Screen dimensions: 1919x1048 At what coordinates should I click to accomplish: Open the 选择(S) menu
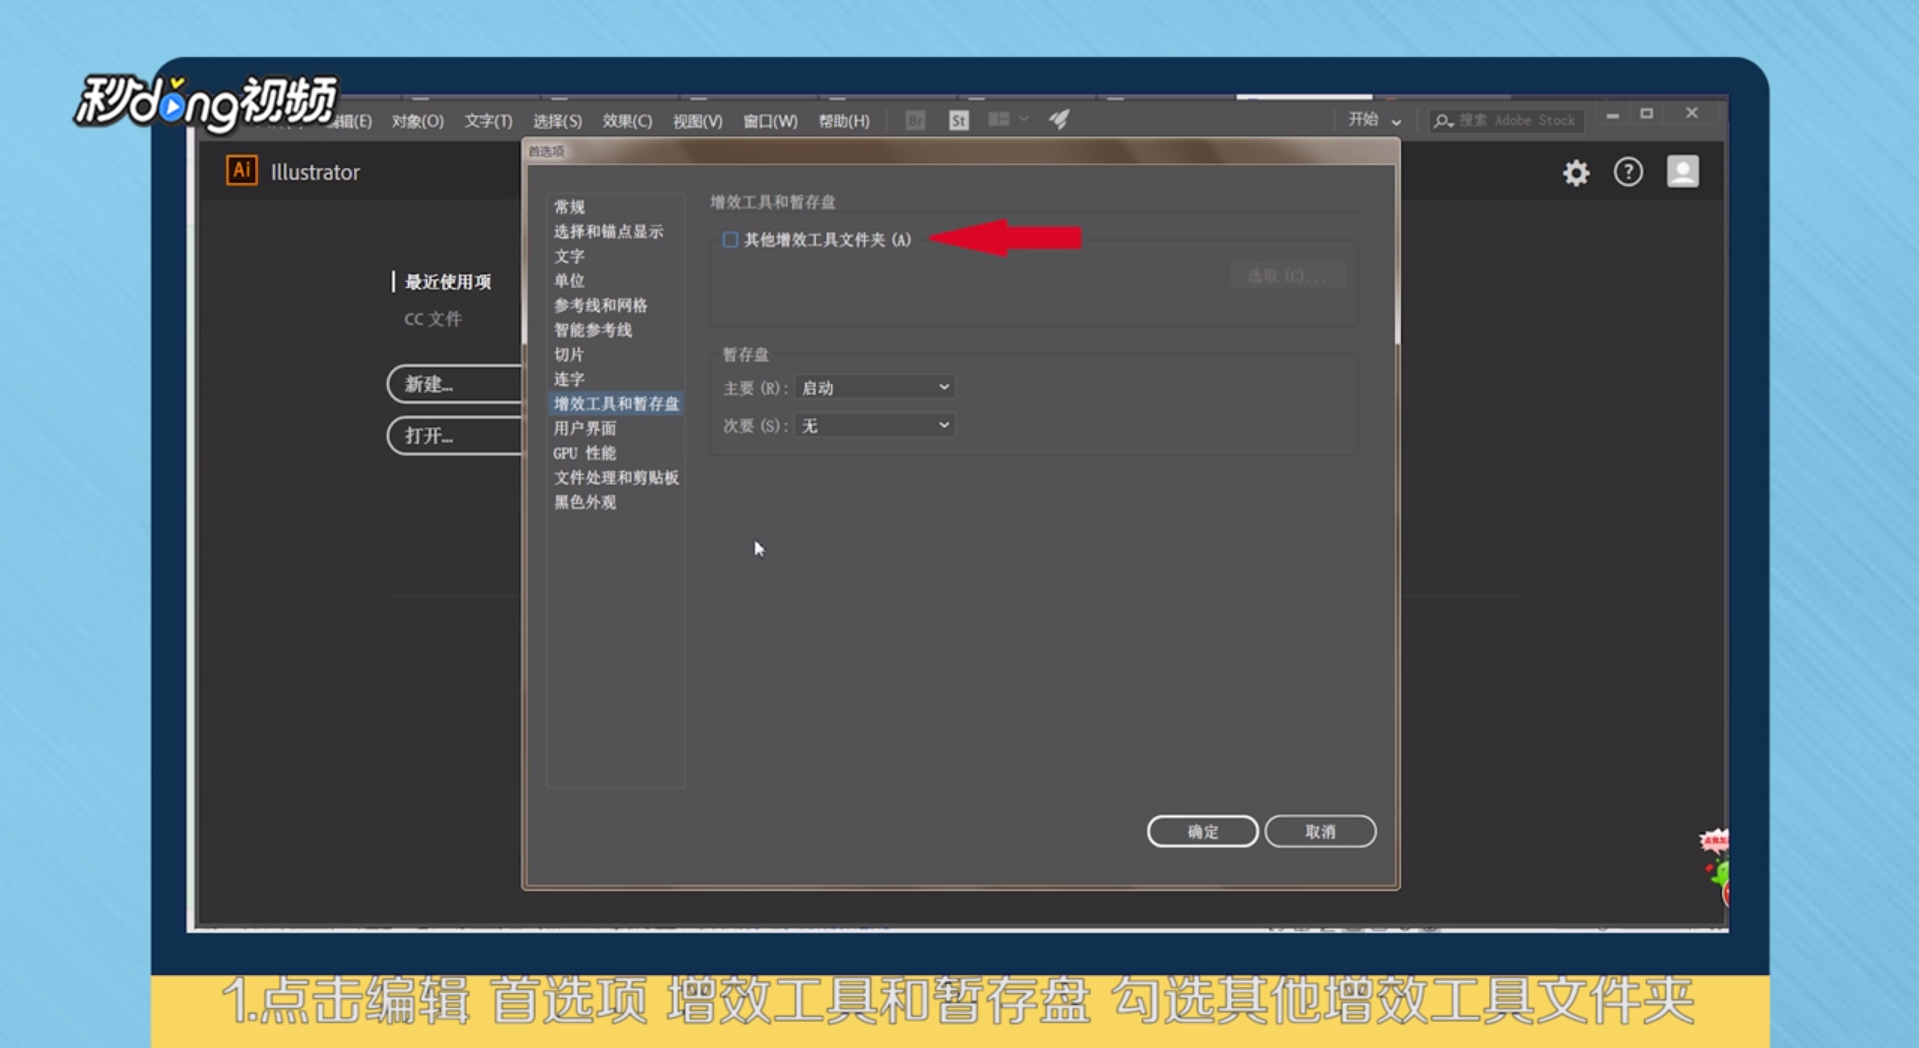point(557,121)
